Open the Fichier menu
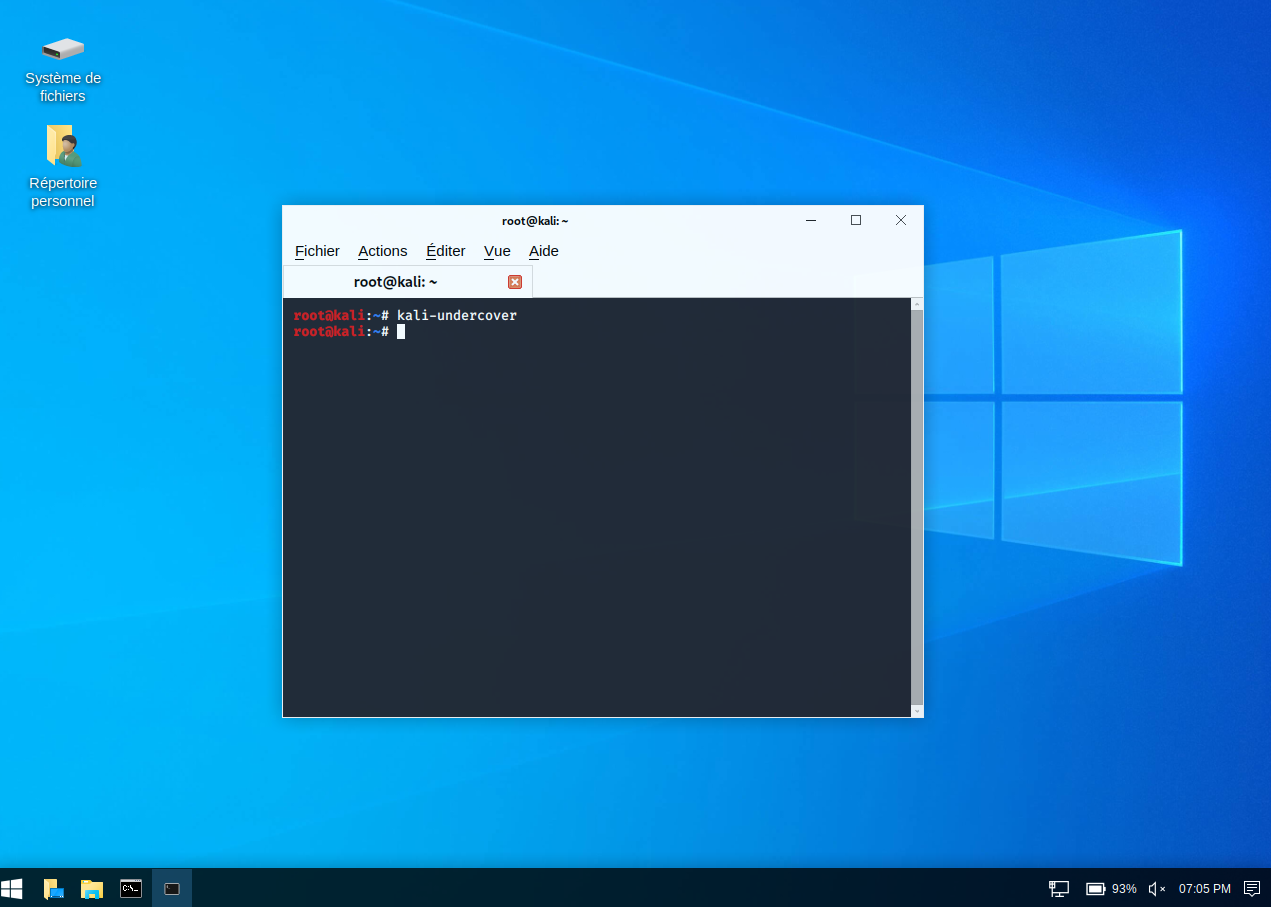 (x=317, y=251)
